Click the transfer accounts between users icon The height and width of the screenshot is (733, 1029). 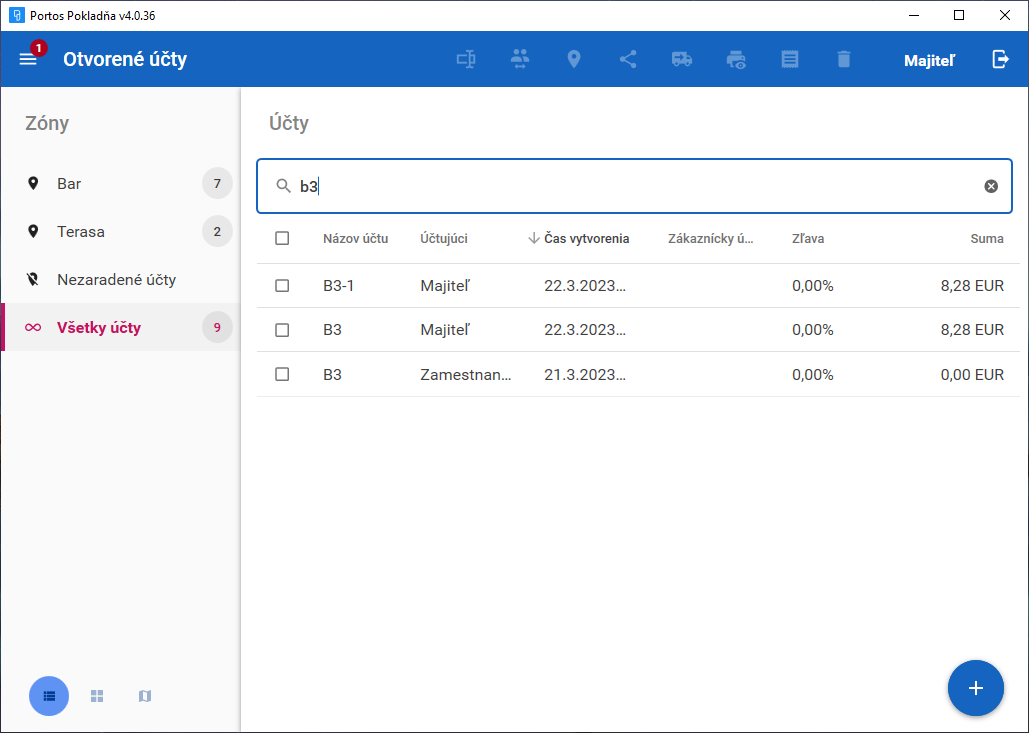520,59
